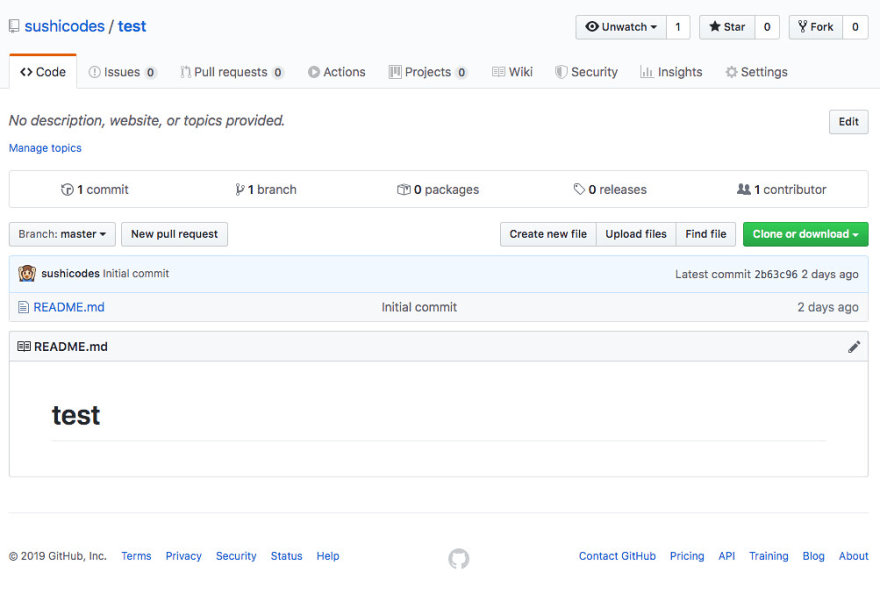
Task: Open the Pull requests tab
Action: click(232, 72)
